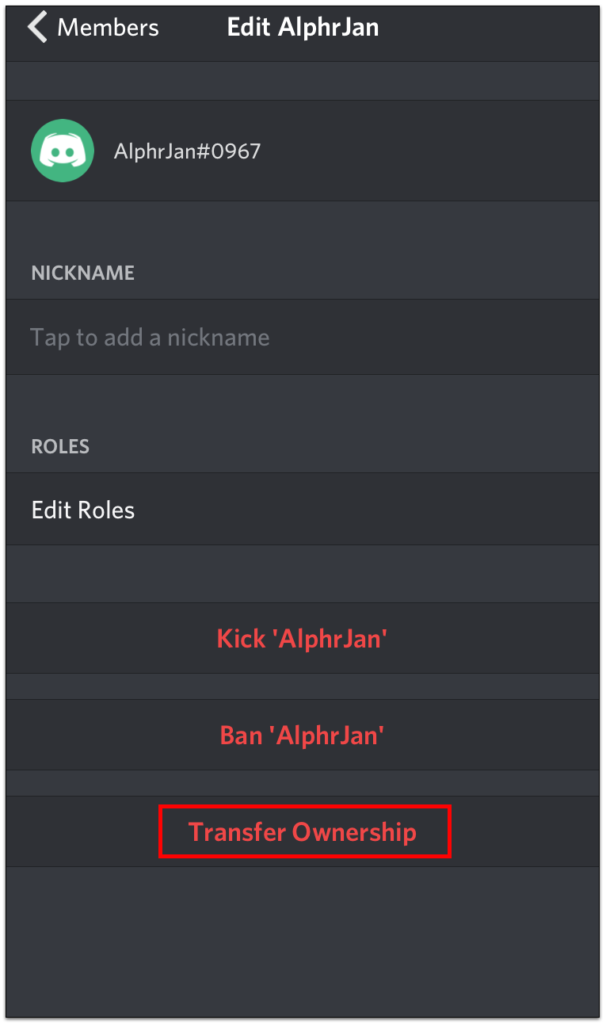The height and width of the screenshot is (1024, 606).
Task: Tap the ROLES section header
Action: [x=60, y=446]
